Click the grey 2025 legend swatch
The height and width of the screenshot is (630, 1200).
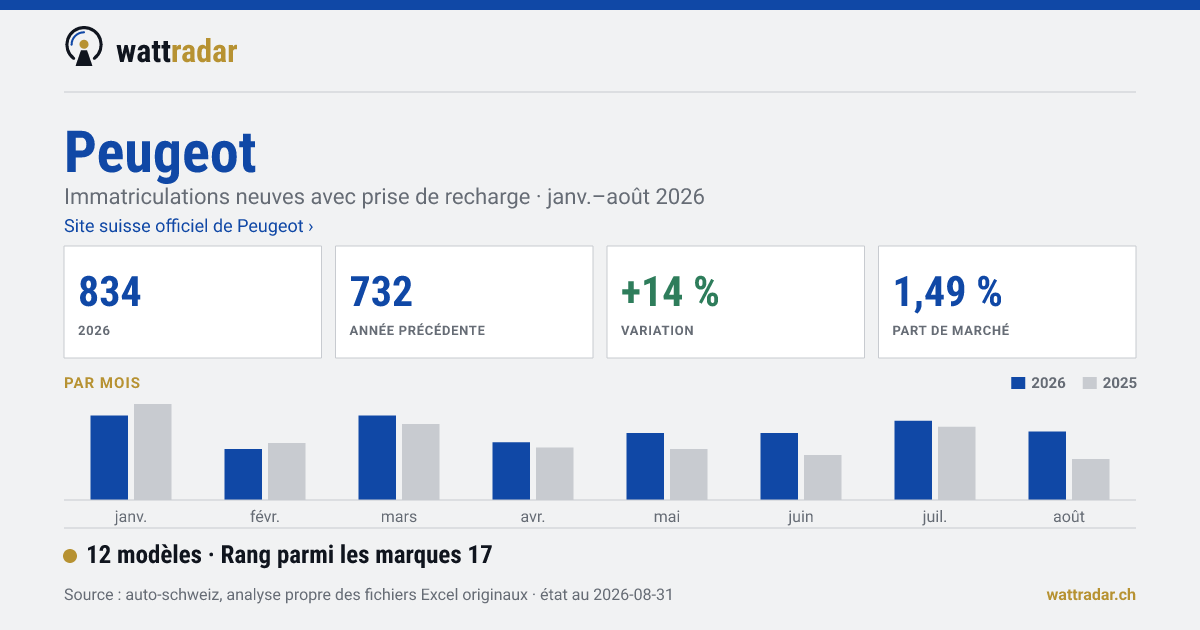[x=1090, y=383]
